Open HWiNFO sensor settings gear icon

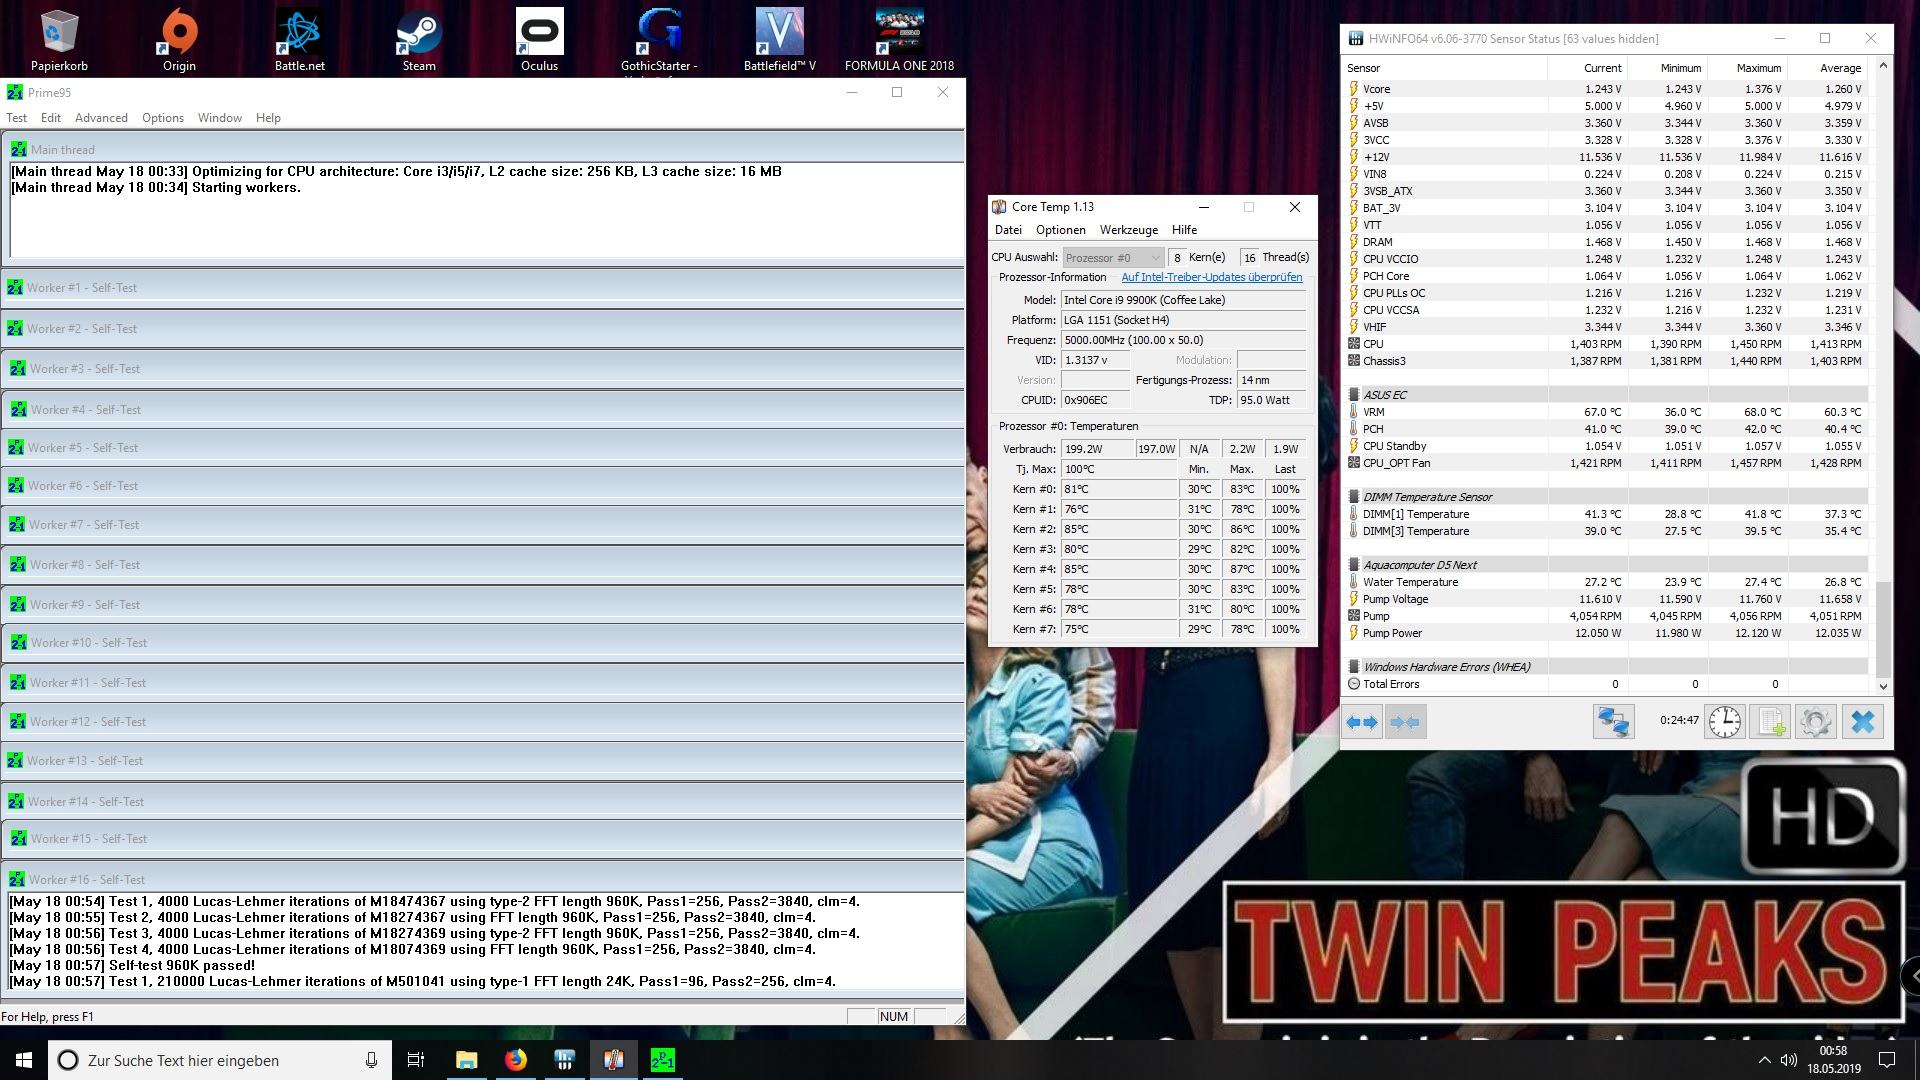pos(1815,721)
